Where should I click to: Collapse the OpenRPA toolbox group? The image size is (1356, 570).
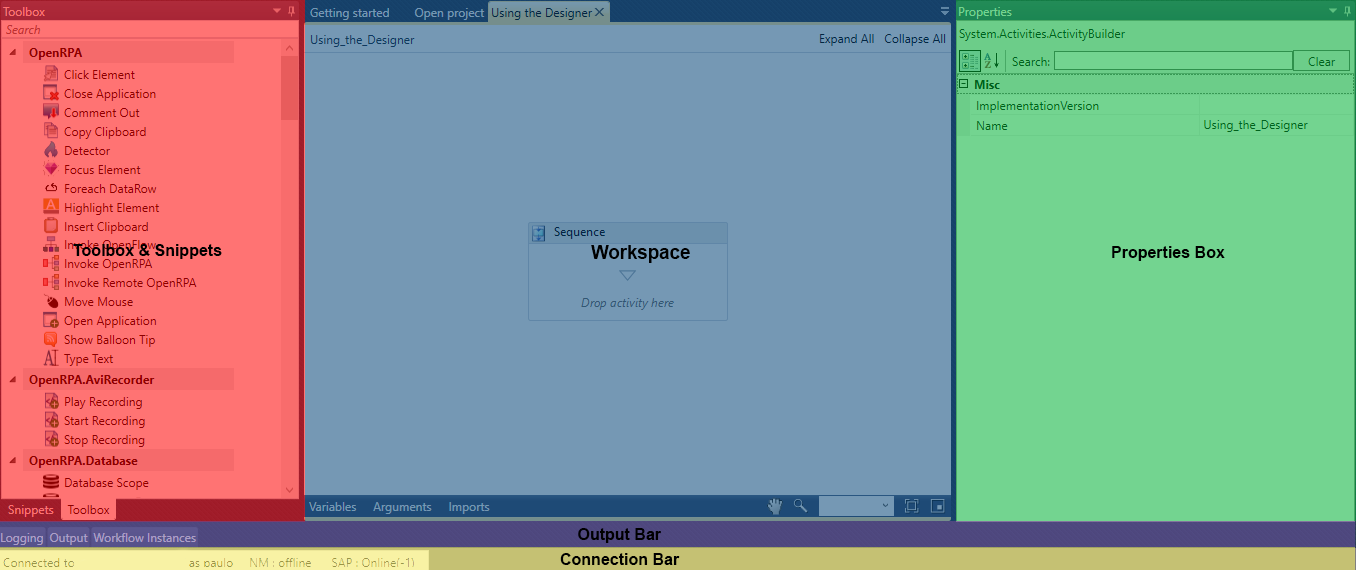click(12, 52)
